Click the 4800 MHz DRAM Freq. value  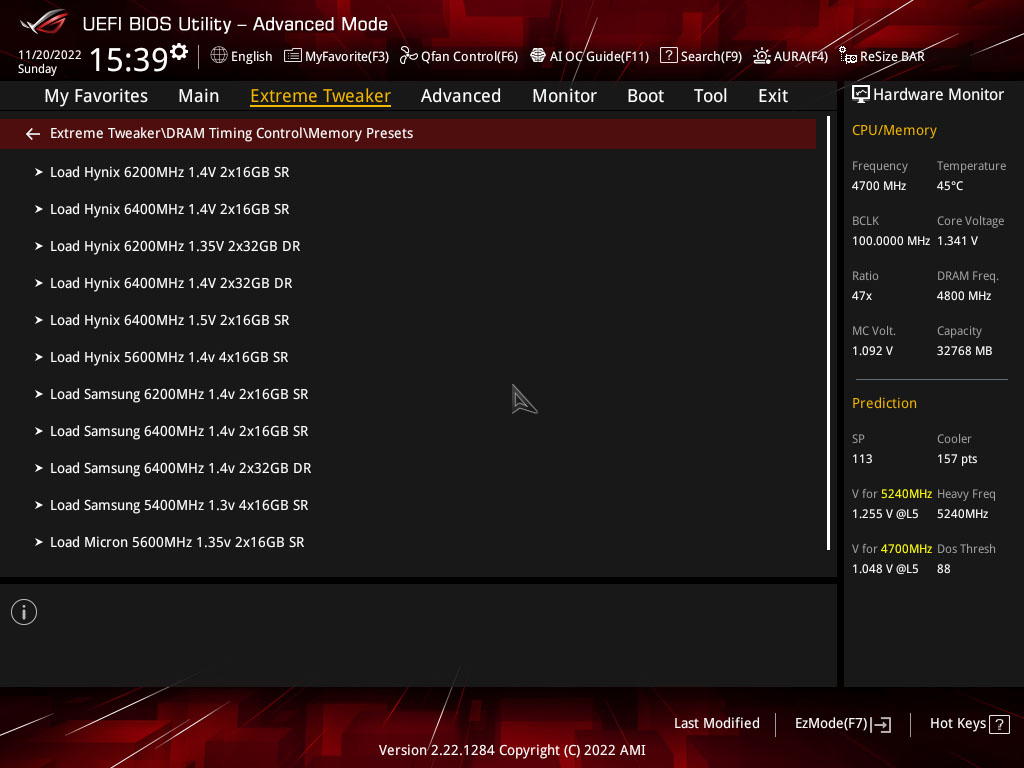(963, 296)
